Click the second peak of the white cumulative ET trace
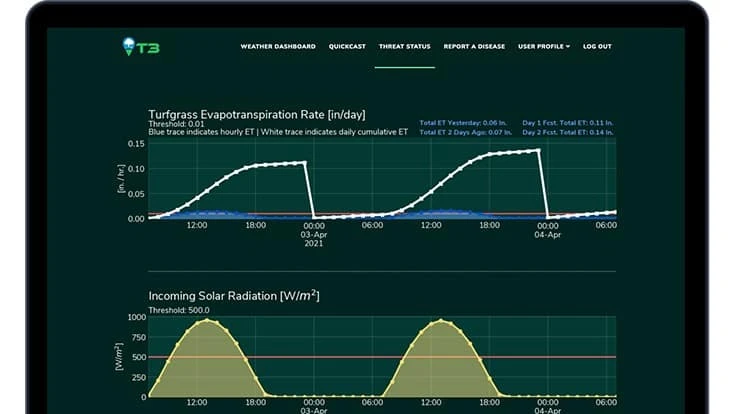 pyautogui.click(x=539, y=150)
